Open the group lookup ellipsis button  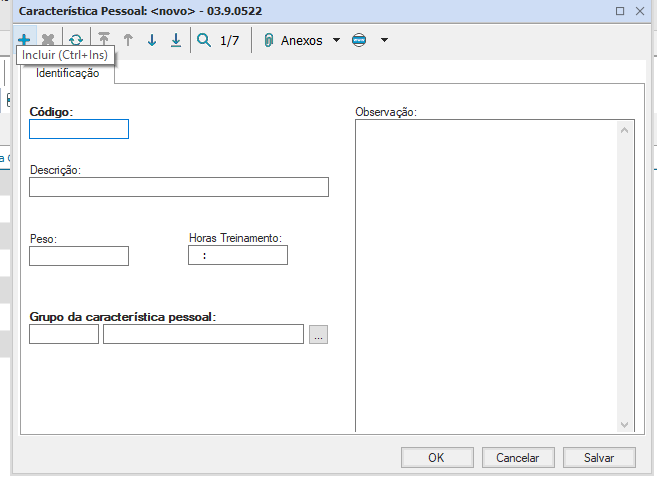(x=318, y=335)
